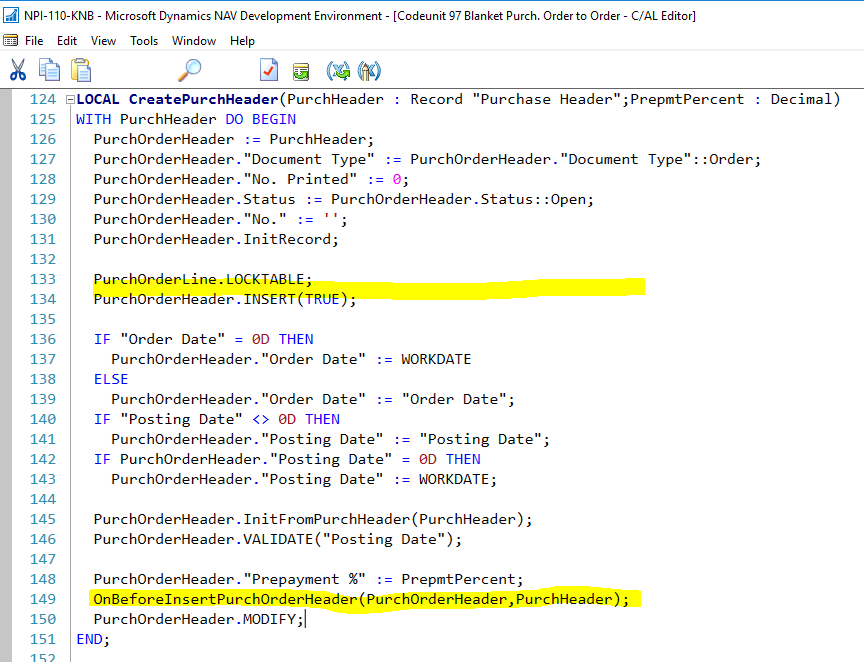This screenshot has width=864, height=662.
Task: Click the Paste toolbar icon
Action: (x=80, y=70)
